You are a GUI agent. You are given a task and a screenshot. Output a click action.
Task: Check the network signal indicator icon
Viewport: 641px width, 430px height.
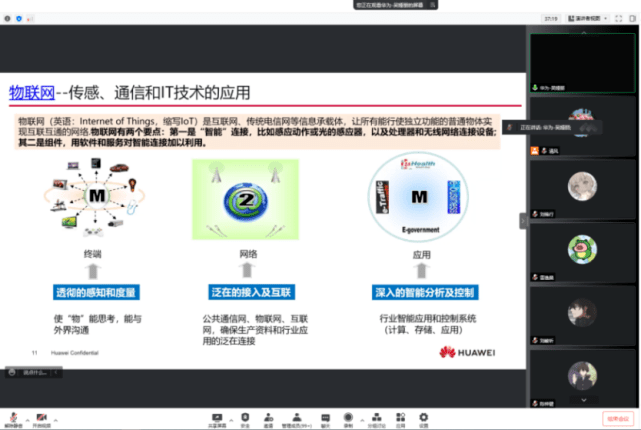30,18
